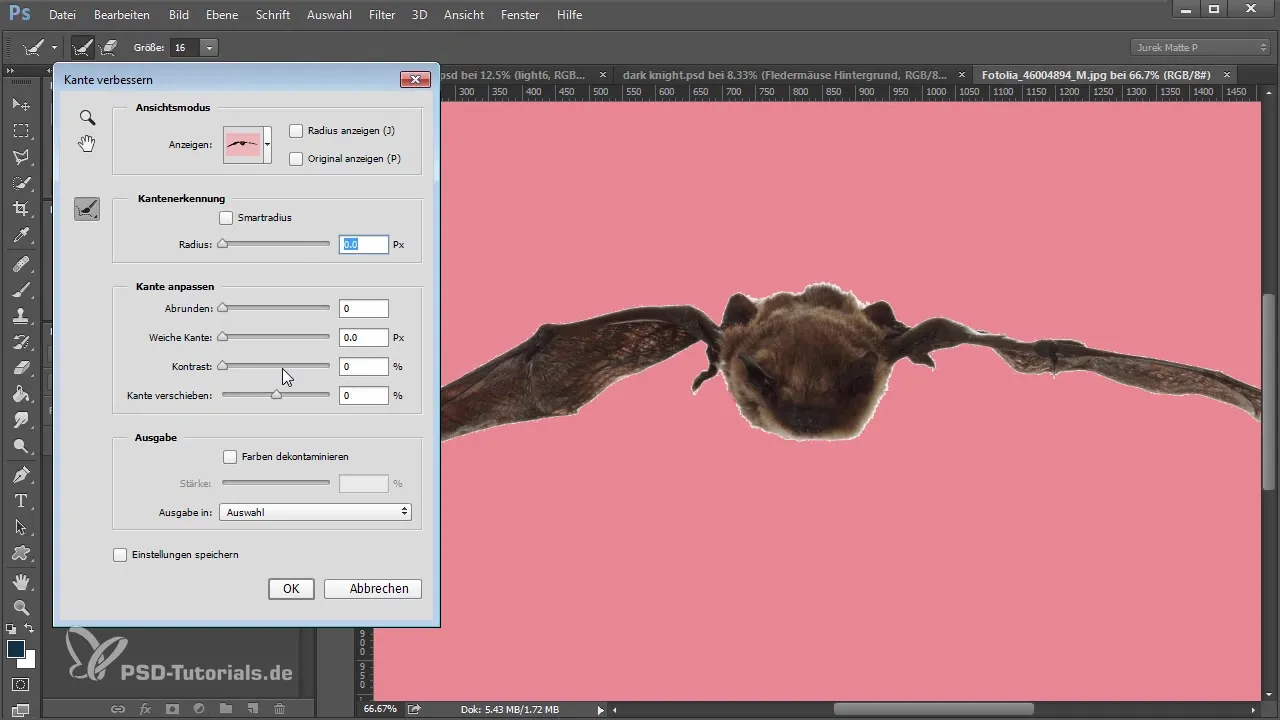Open the tool preset picker arrow
The width and height of the screenshot is (1280, 720).
(x=54, y=47)
